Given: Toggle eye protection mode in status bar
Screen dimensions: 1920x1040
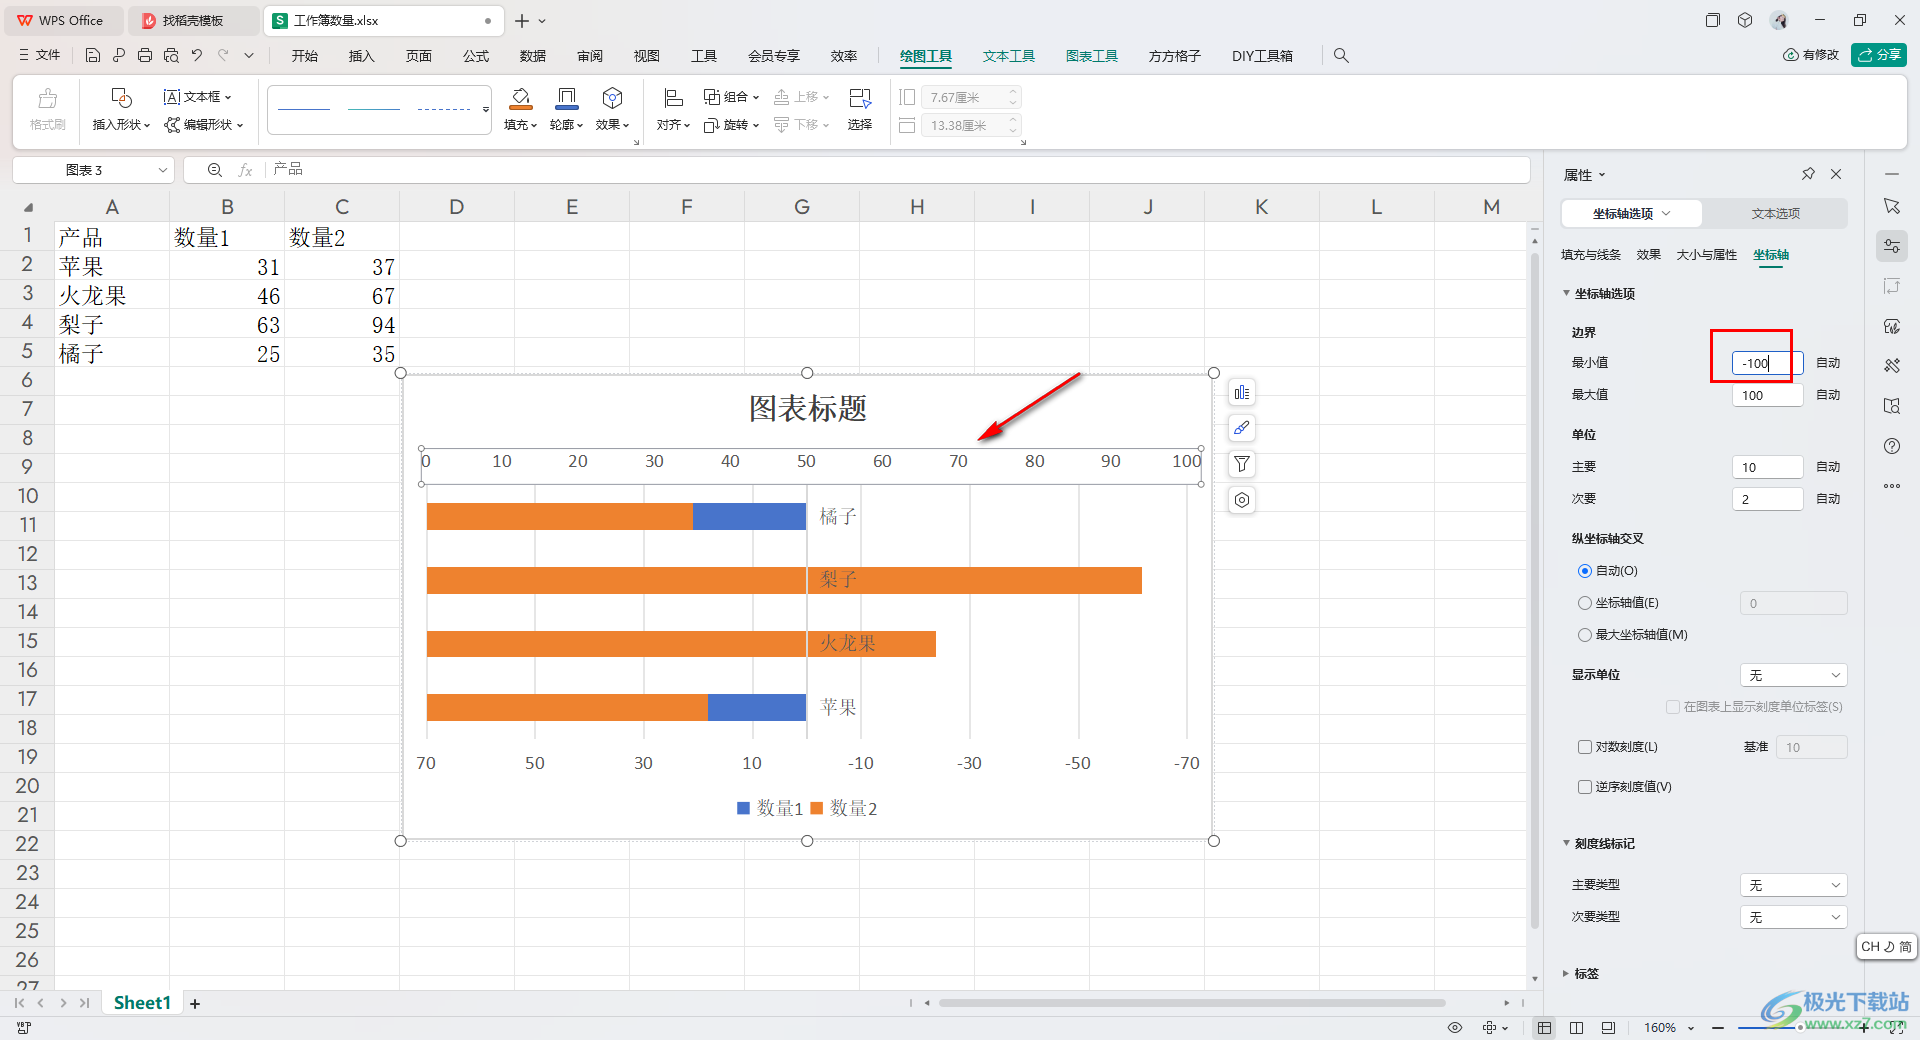Looking at the screenshot, I should (x=1455, y=1027).
